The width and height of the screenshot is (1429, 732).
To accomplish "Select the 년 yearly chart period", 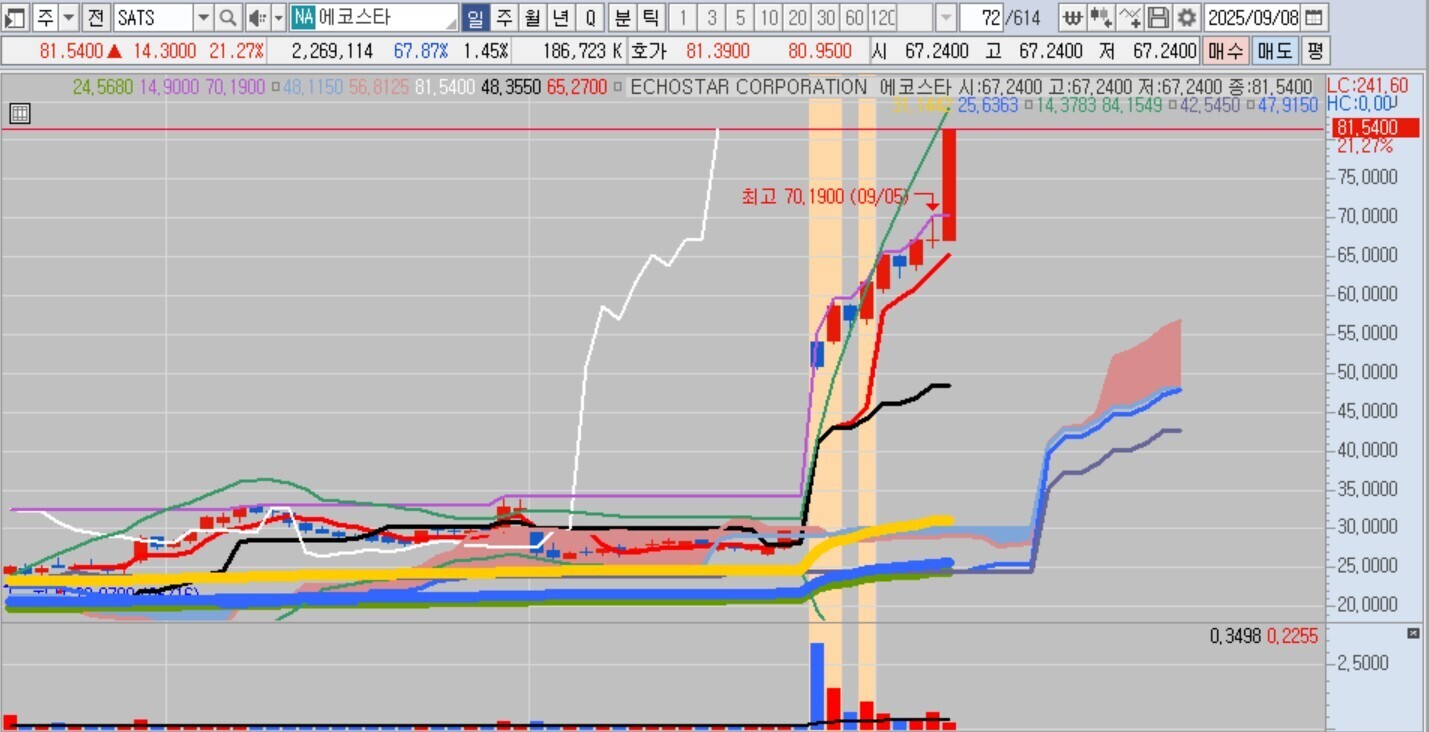I will [x=561, y=17].
